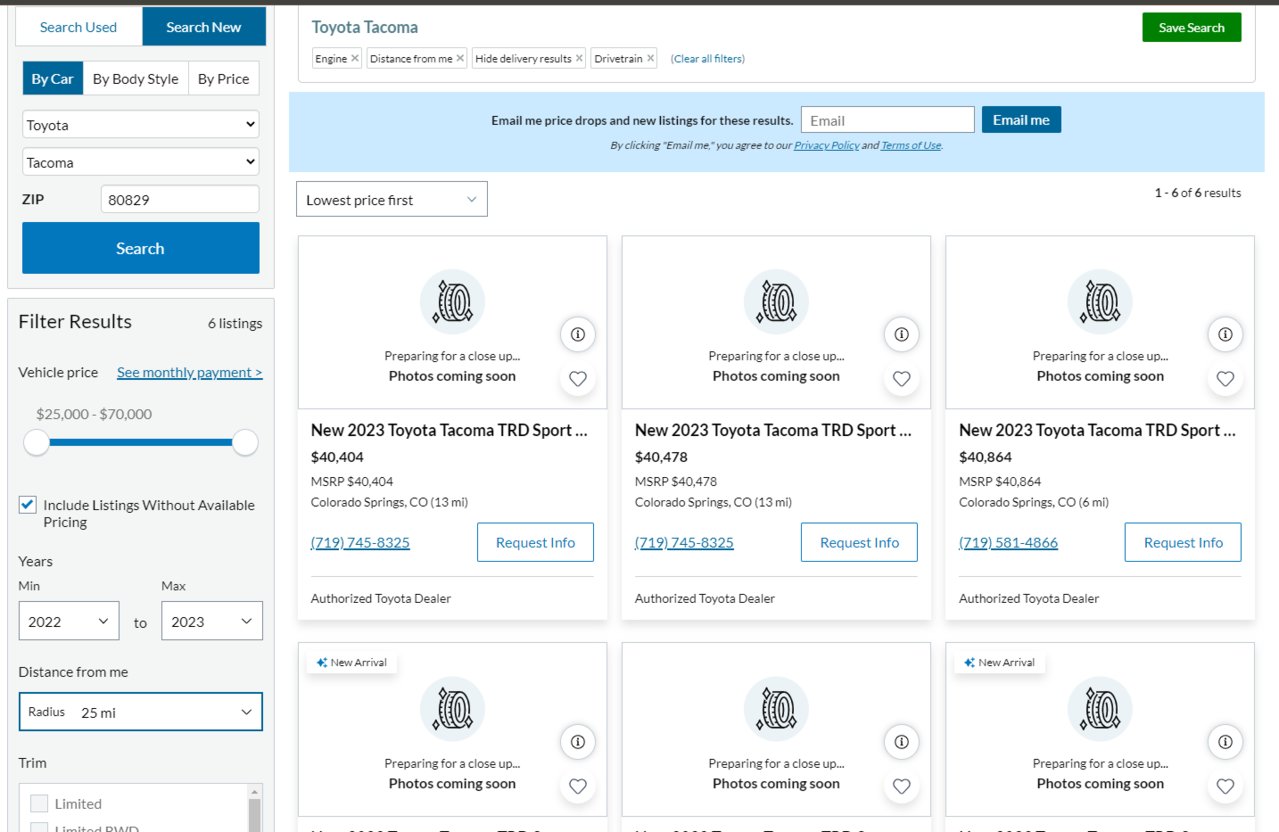Click the Email address input field
Screen dimensions: 1279x832
888,120
